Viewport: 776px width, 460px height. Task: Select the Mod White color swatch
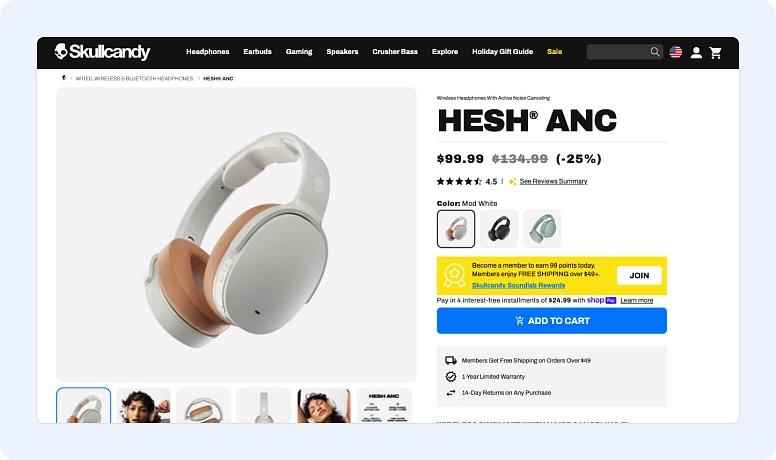click(x=456, y=229)
